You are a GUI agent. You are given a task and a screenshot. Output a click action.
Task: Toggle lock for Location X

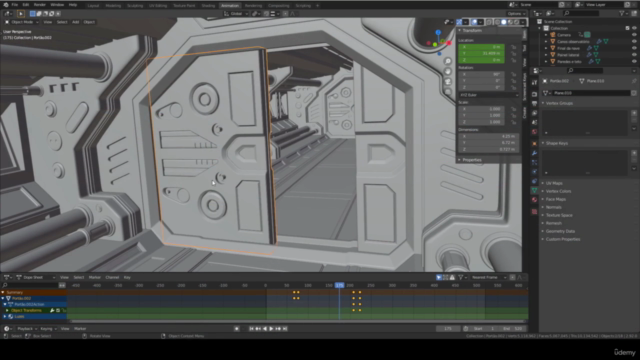pyautogui.click(x=513, y=47)
